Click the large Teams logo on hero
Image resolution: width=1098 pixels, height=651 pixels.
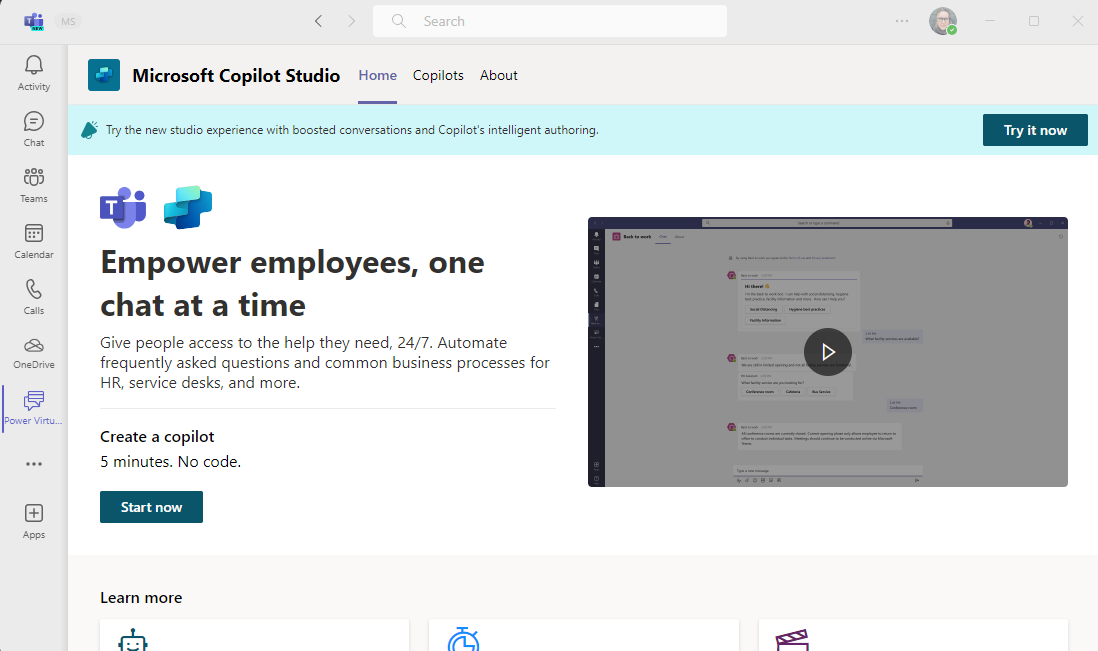click(x=123, y=207)
